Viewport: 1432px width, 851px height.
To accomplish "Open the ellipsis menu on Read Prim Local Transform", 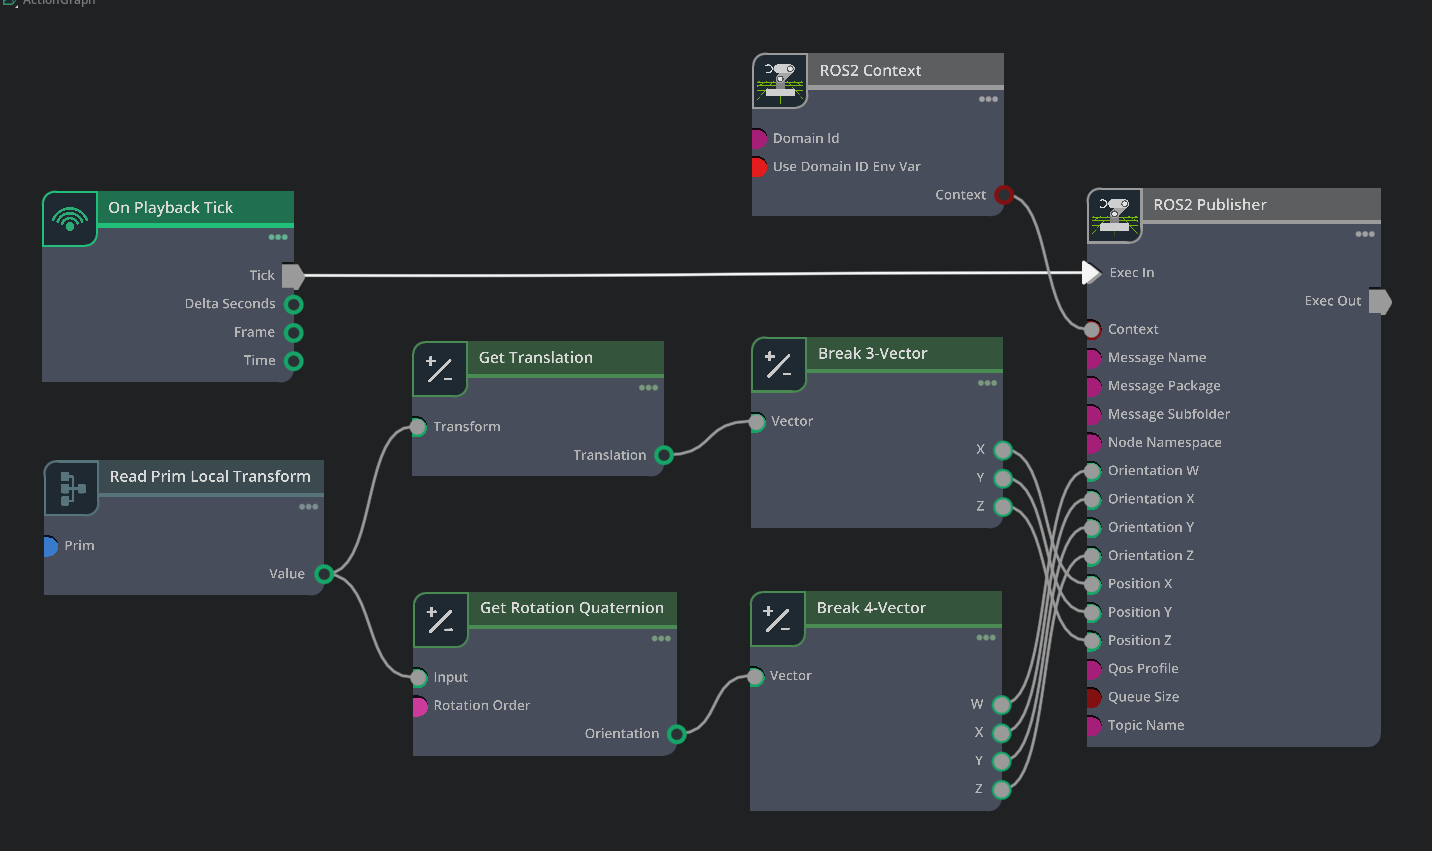I will pyautogui.click(x=308, y=506).
